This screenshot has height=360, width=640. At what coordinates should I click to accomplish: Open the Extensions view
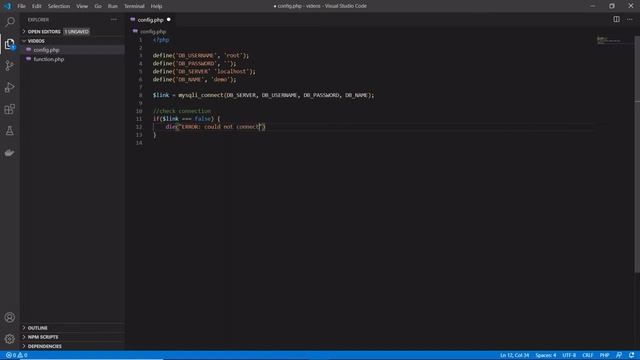pyautogui.click(x=9, y=109)
